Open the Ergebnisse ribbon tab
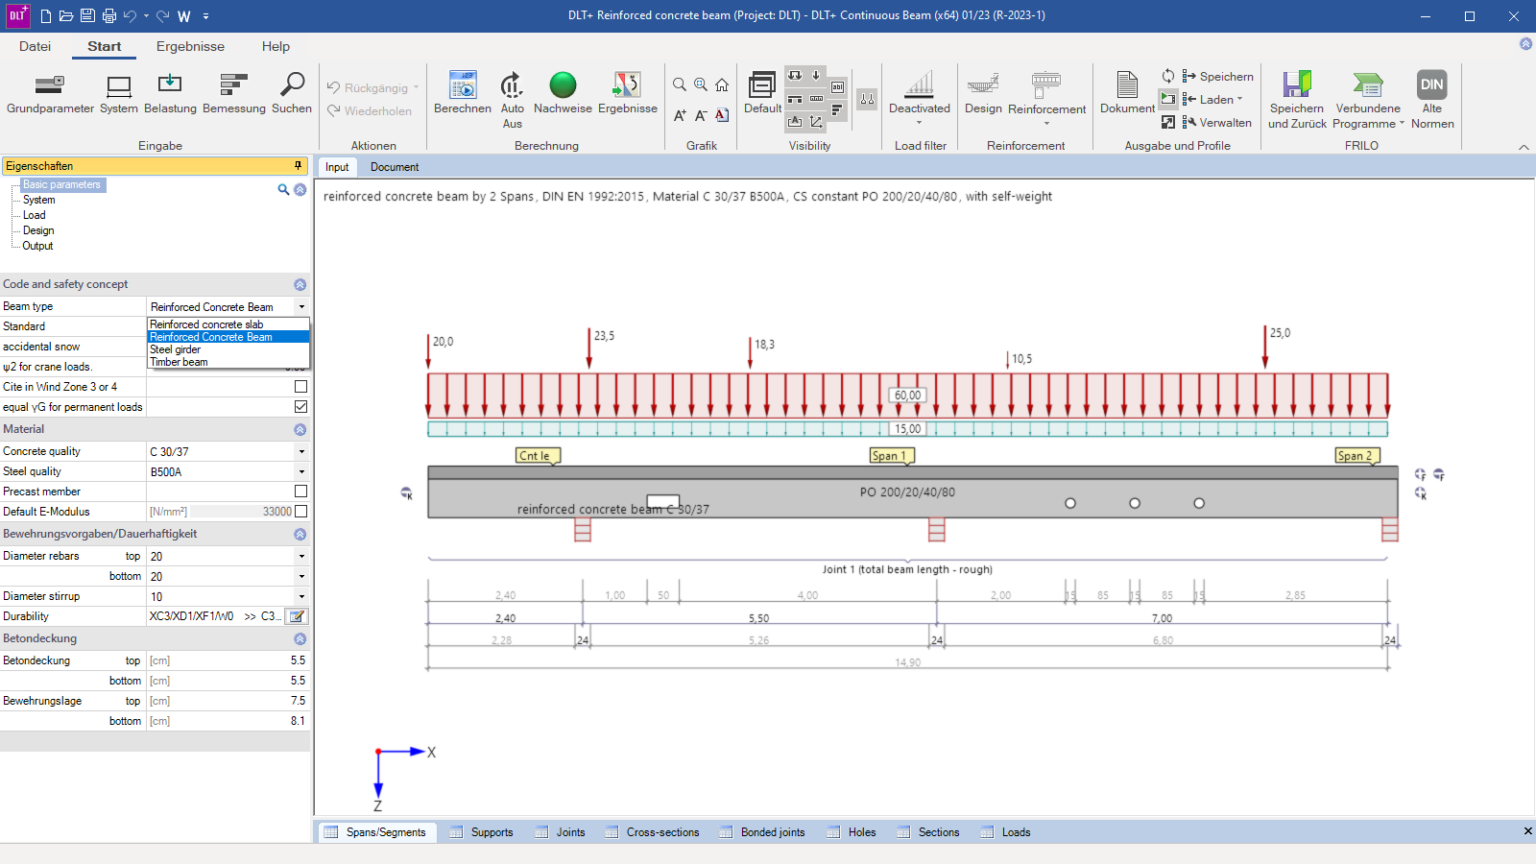 (x=190, y=46)
